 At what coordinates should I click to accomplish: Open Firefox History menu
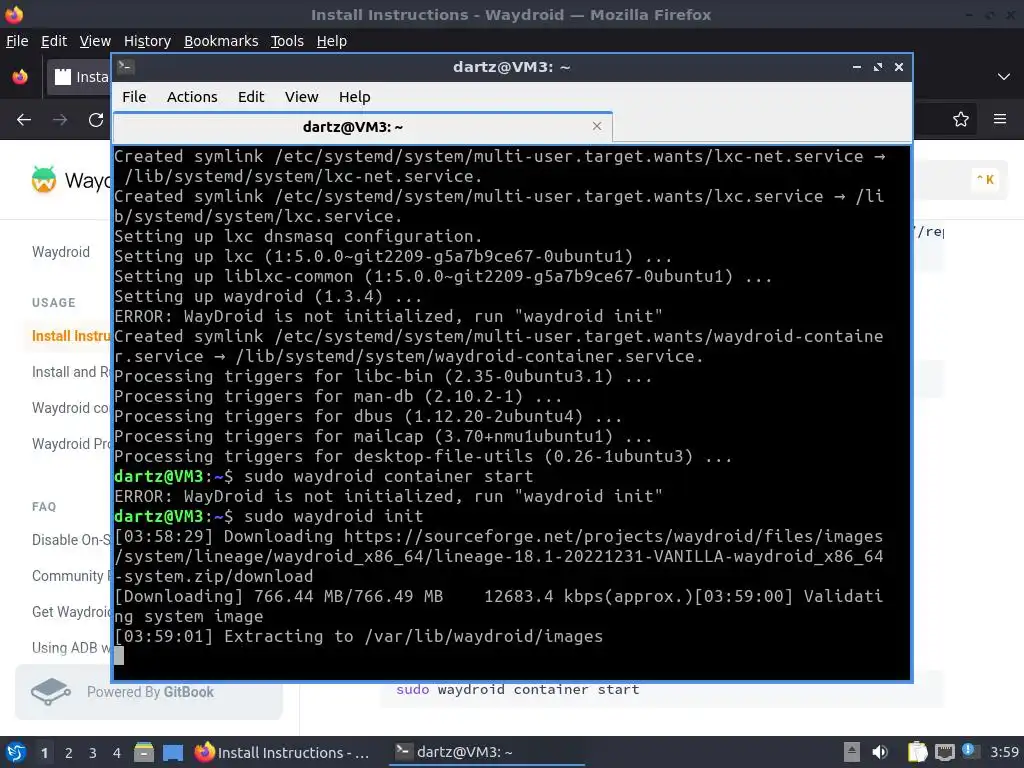147,41
